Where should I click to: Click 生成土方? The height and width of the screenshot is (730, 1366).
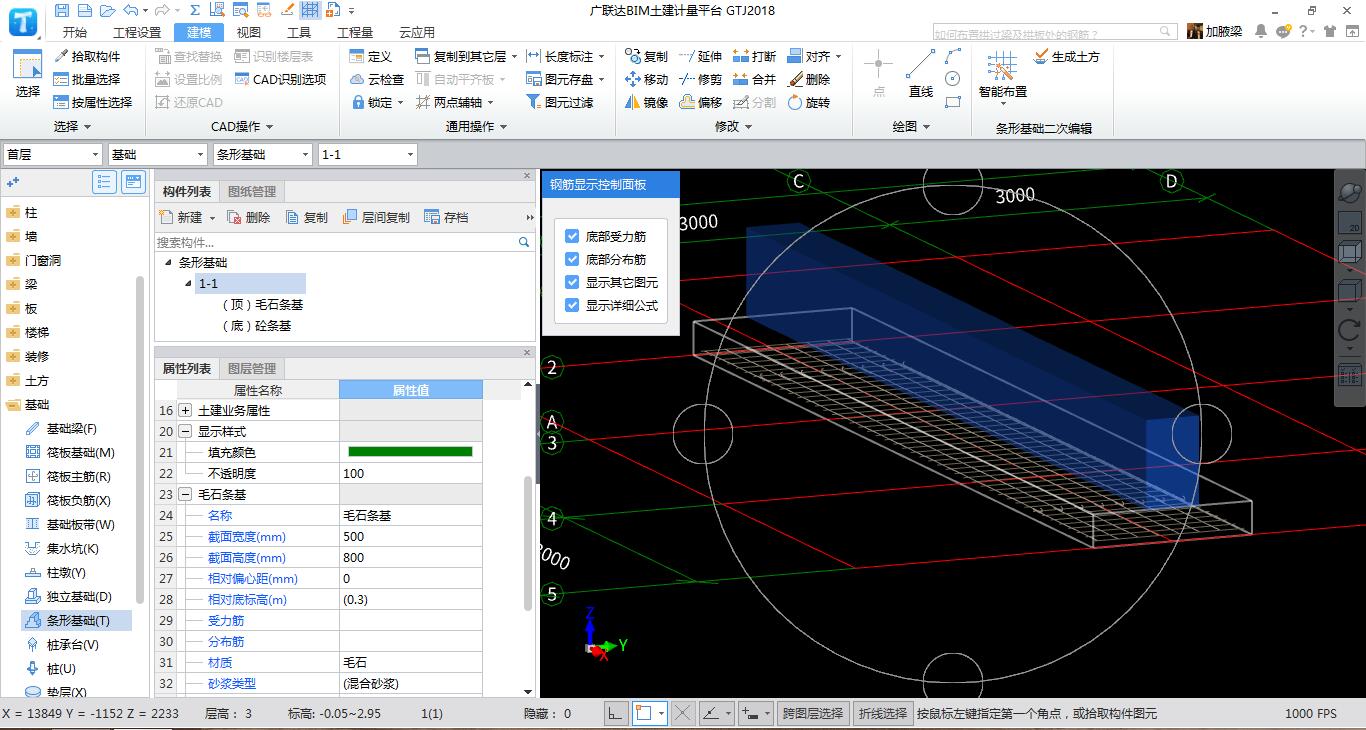coord(1066,56)
